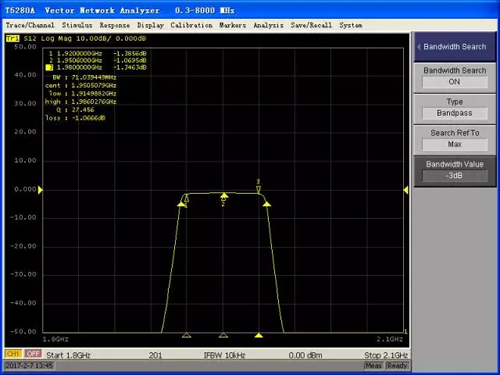500x375 pixels.
Task: Select the filled marker triangle on bottom axis
Action: click(259, 335)
